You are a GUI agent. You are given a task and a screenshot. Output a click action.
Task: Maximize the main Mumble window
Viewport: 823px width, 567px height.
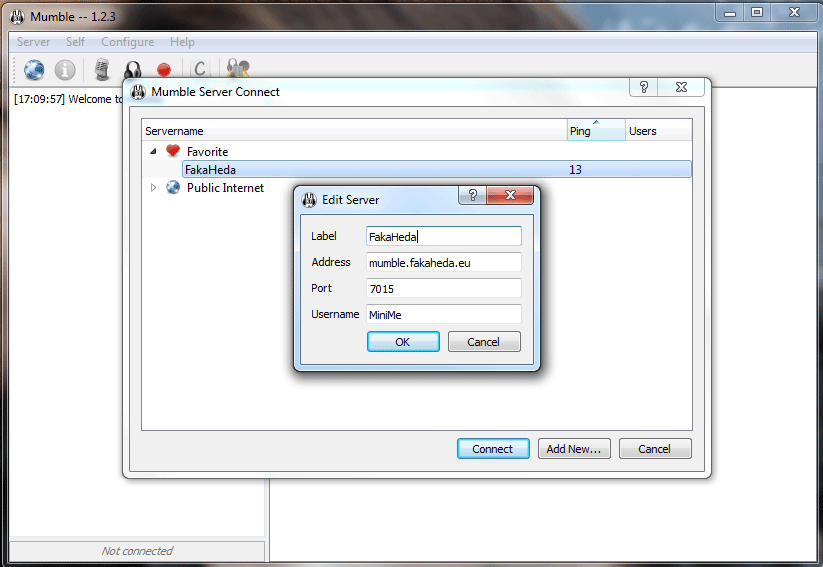pos(757,13)
